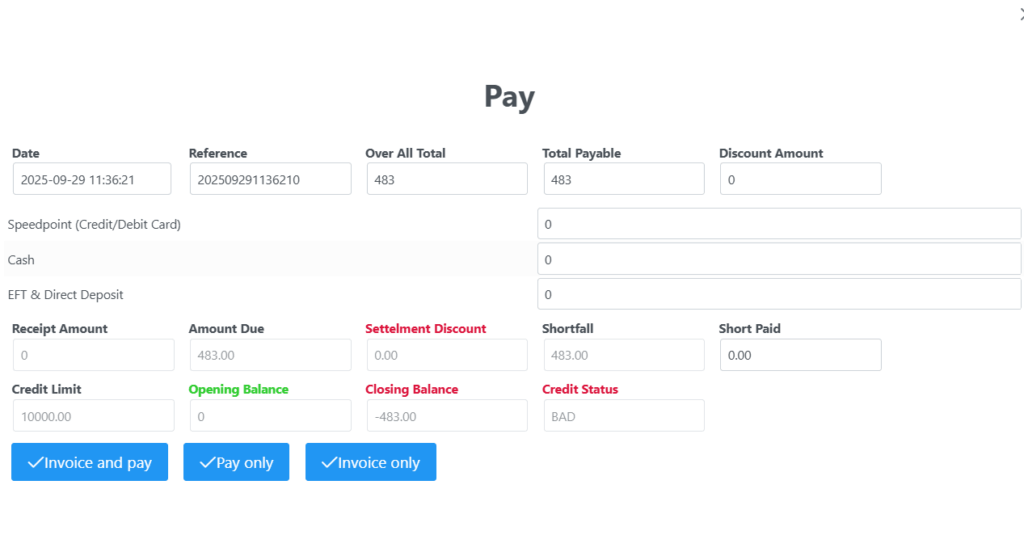Click the EFT & Direct Deposit field
Image resolution: width=1024 pixels, height=548 pixels.
pyautogui.click(x=779, y=294)
